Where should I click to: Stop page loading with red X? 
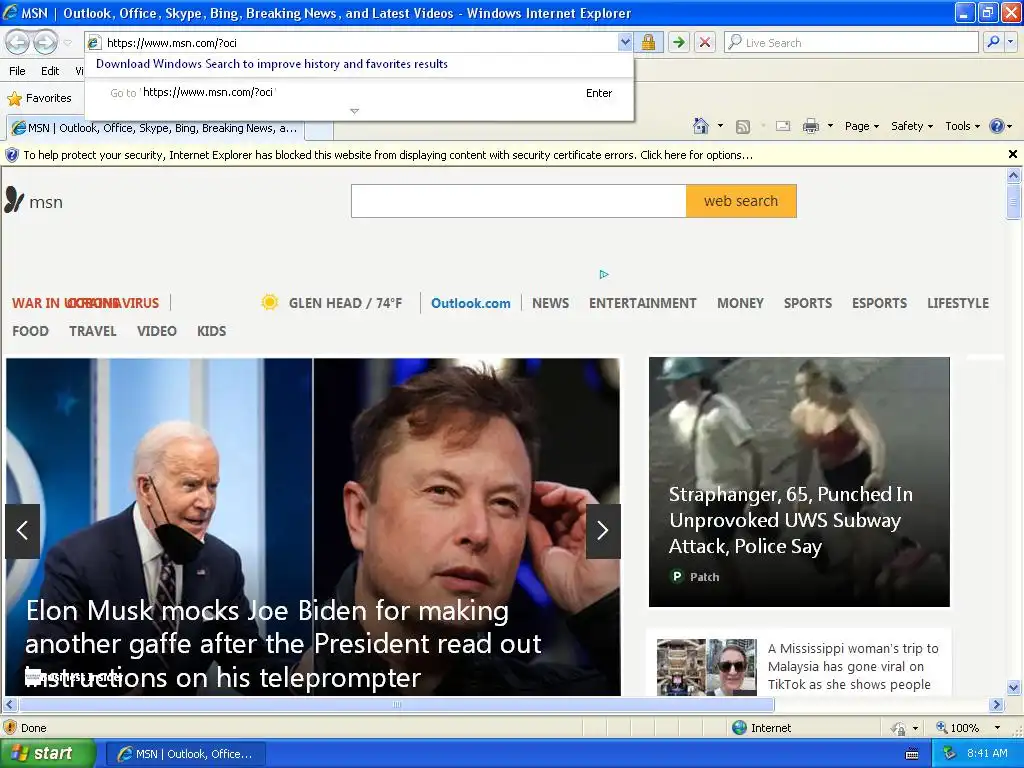(705, 42)
